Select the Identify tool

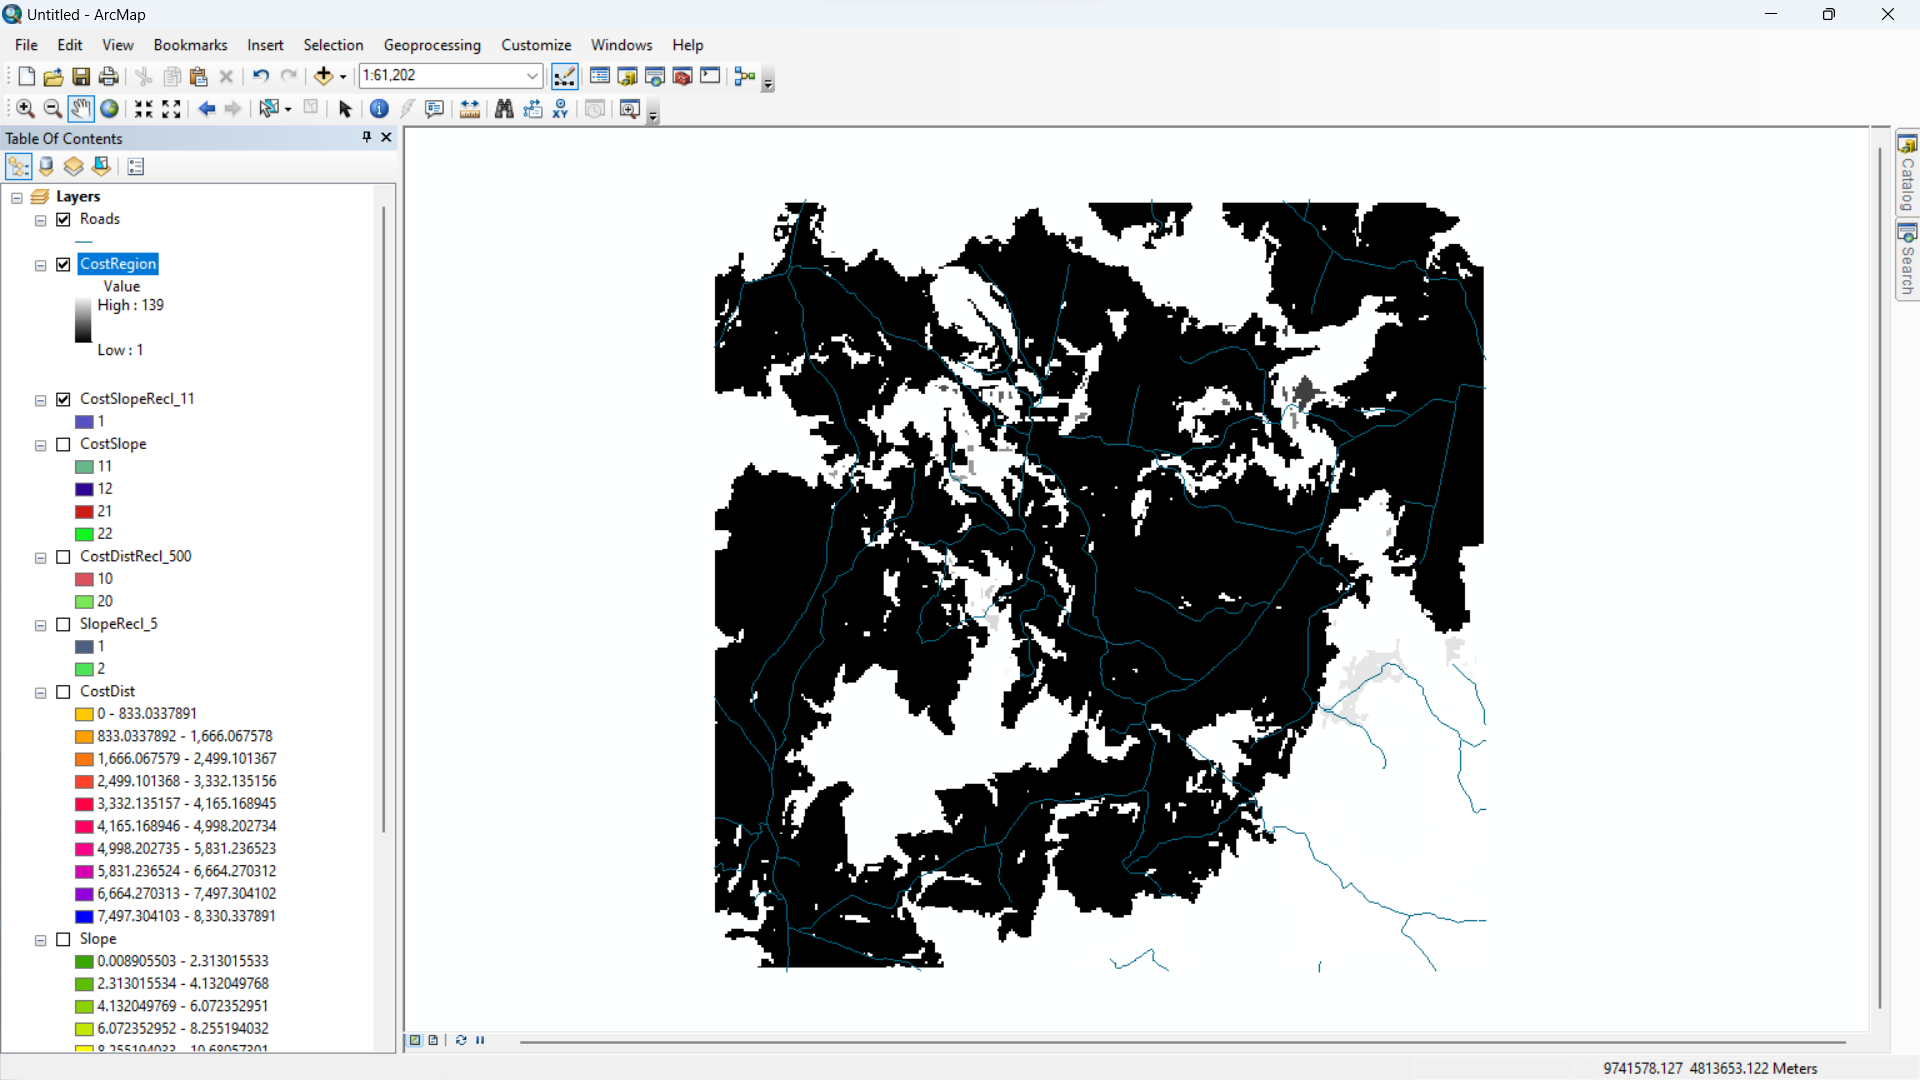point(379,109)
